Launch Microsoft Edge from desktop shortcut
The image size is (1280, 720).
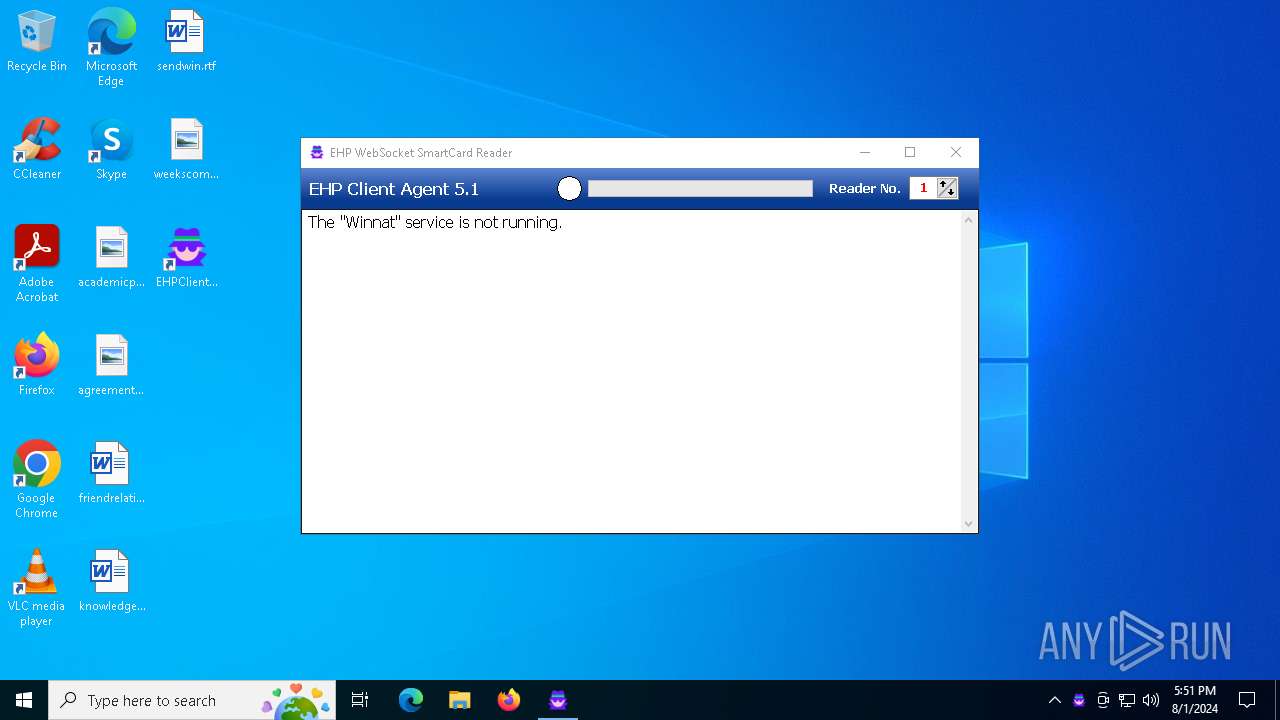pyautogui.click(x=111, y=47)
